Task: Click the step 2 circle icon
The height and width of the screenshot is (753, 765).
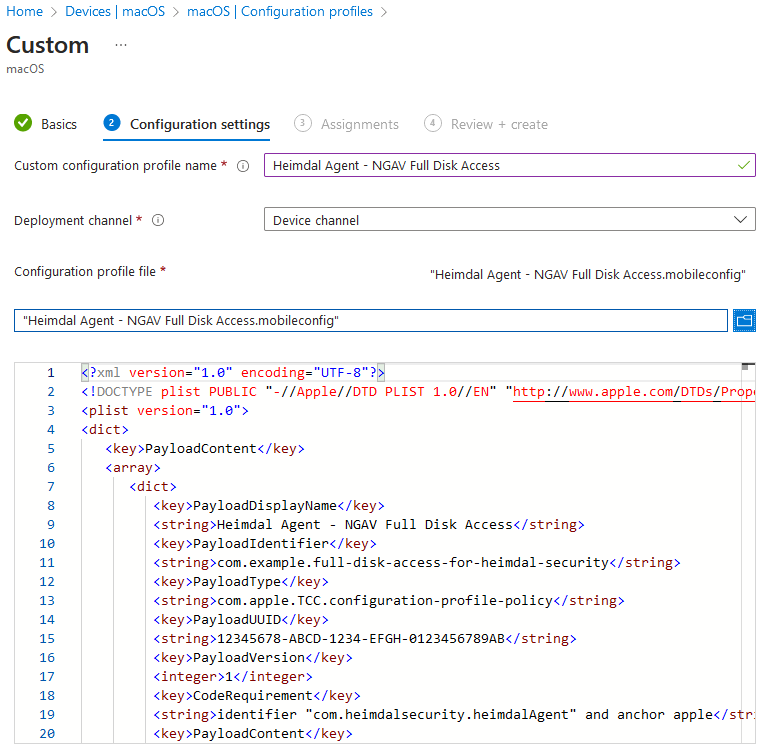Action: point(112,123)
